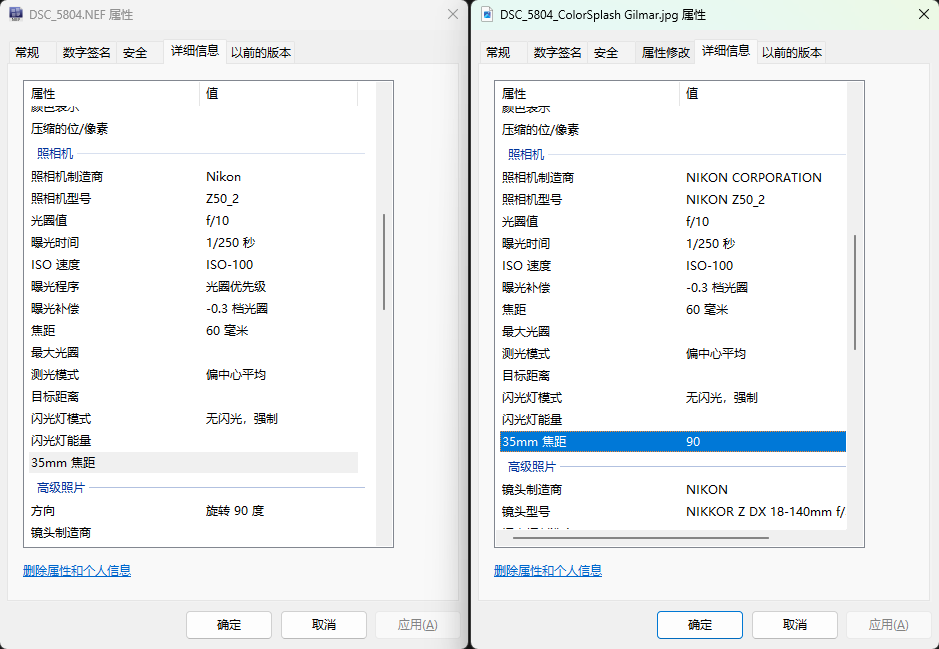Select 最大光圈 row in NEF window
Screen dimensions: 939x649
tap(193, 353)
